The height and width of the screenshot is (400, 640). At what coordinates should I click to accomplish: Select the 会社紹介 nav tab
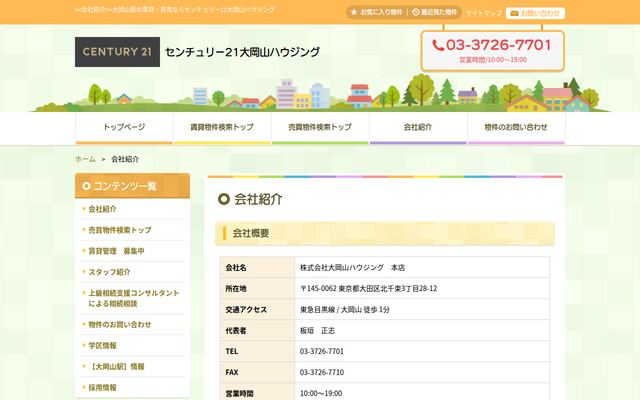(418, 128)
